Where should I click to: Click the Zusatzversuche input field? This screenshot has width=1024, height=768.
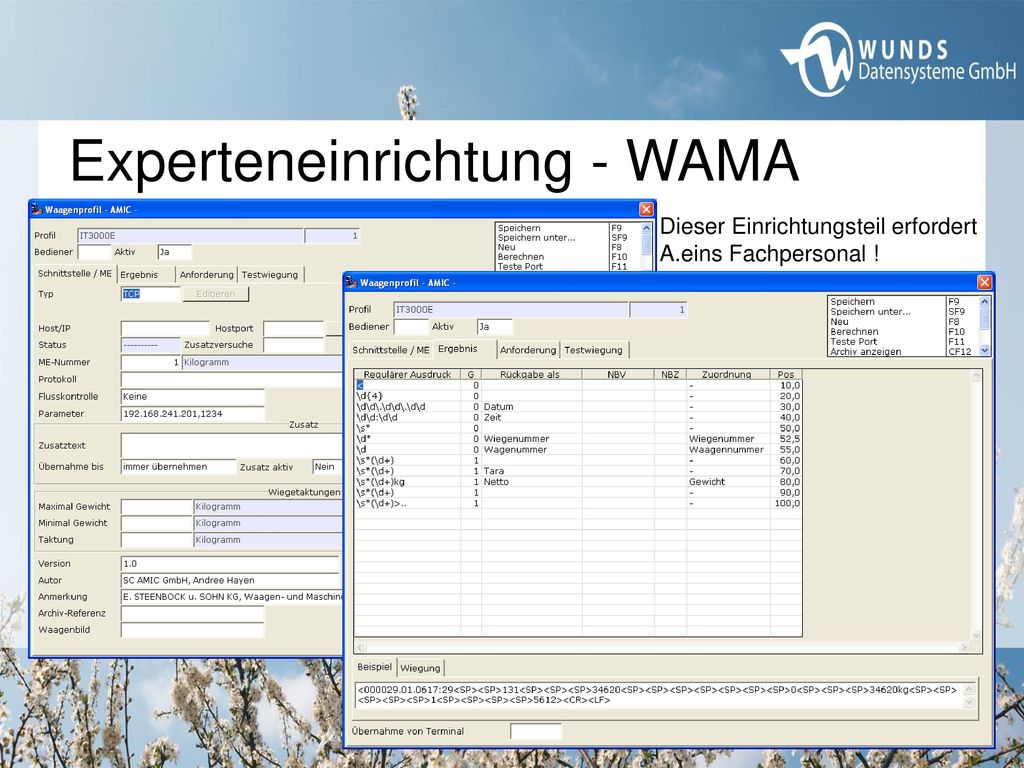tap(293, 345)
